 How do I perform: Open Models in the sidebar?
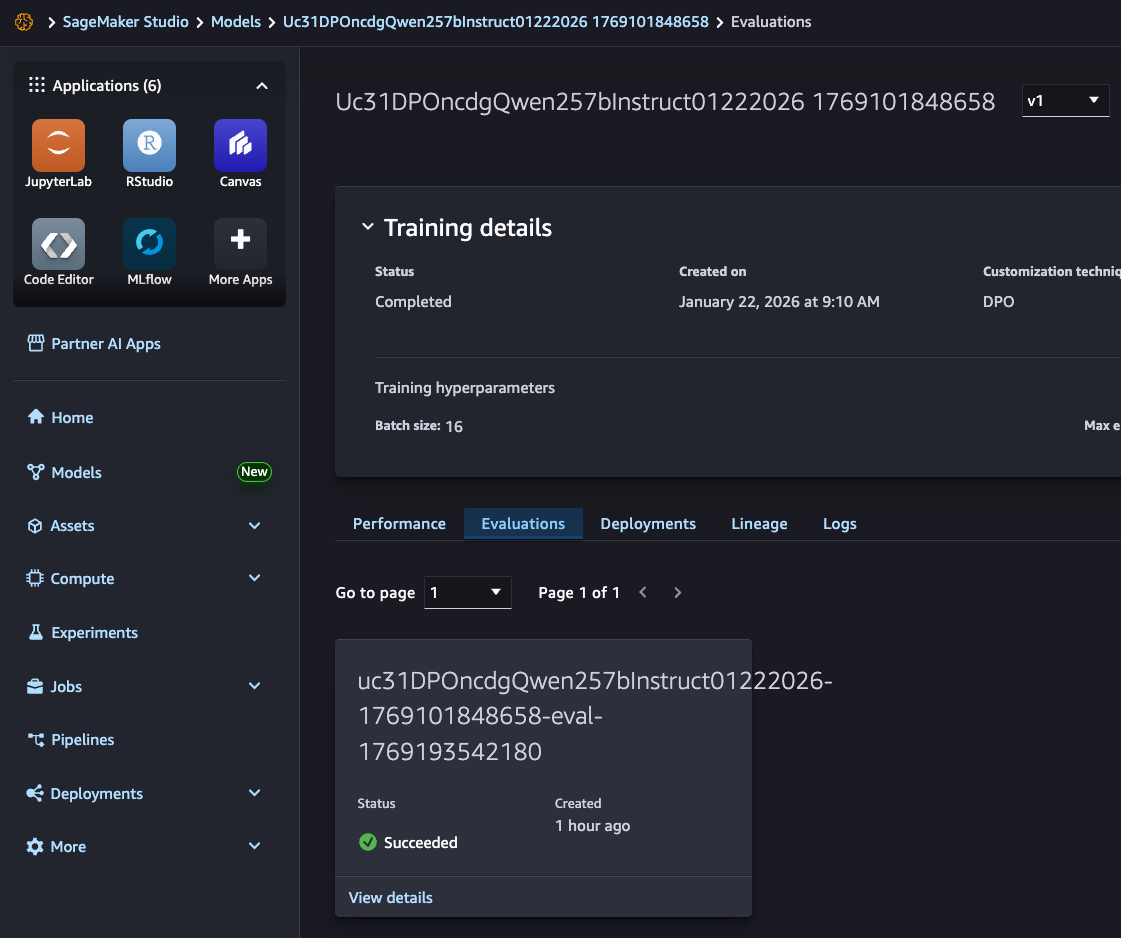(x=76, y=473)
